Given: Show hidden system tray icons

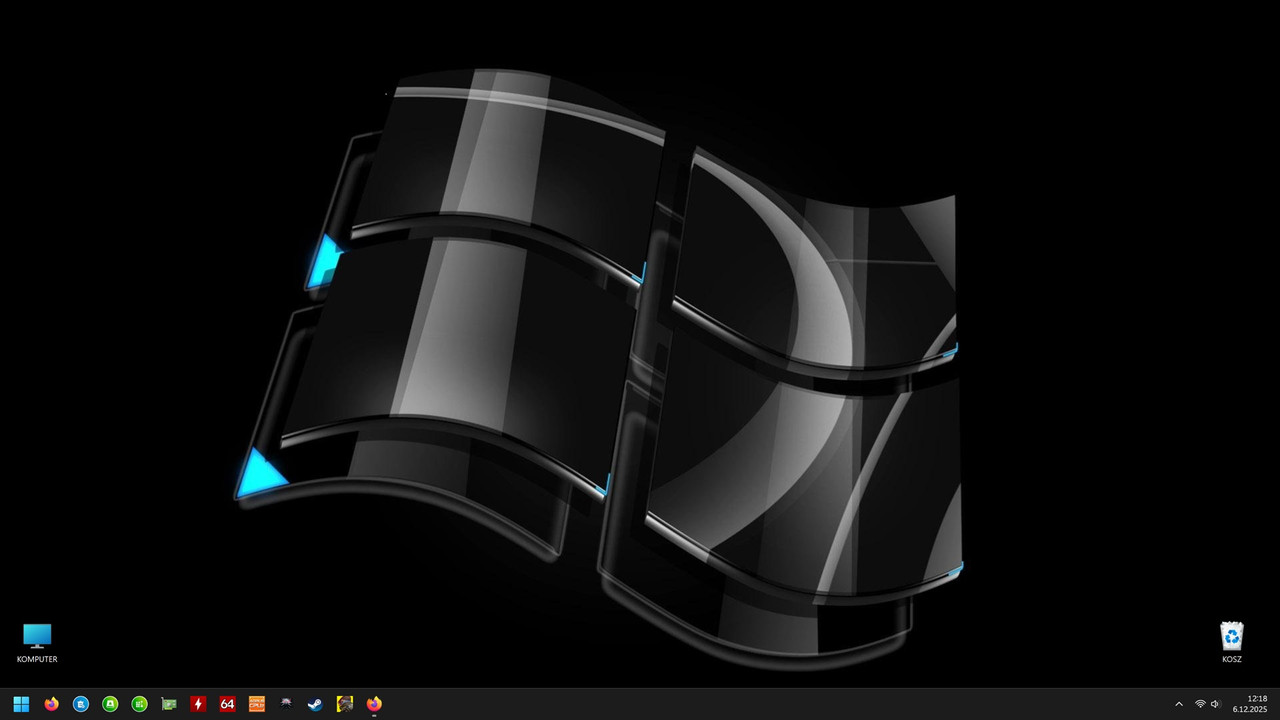Looking at the screenshot, I should [1178, 704].
